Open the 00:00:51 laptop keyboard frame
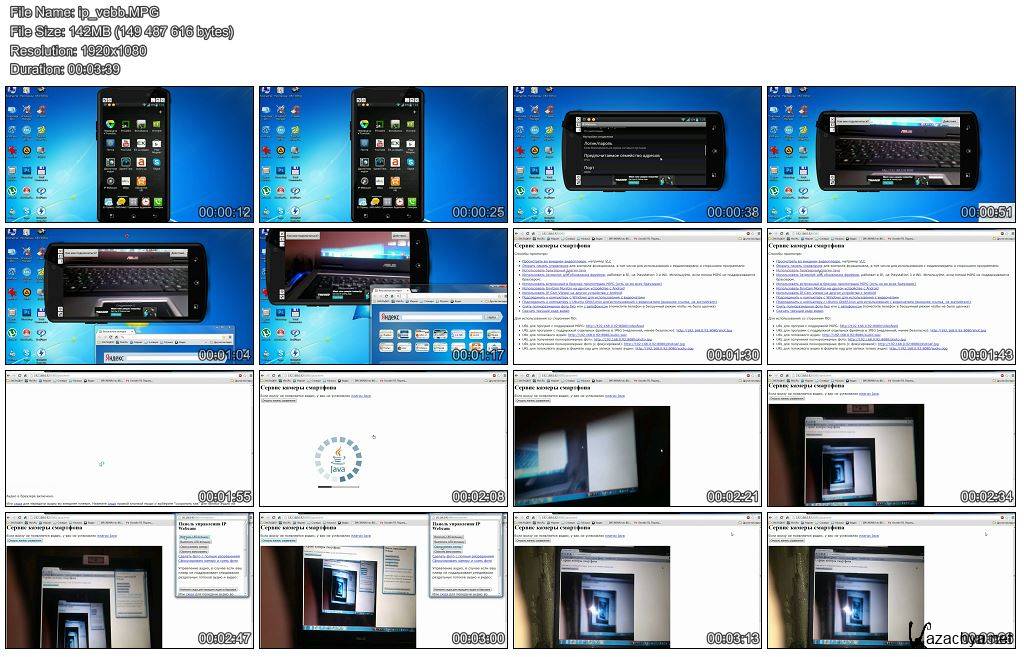1024x657 pixels. point(891,153)
